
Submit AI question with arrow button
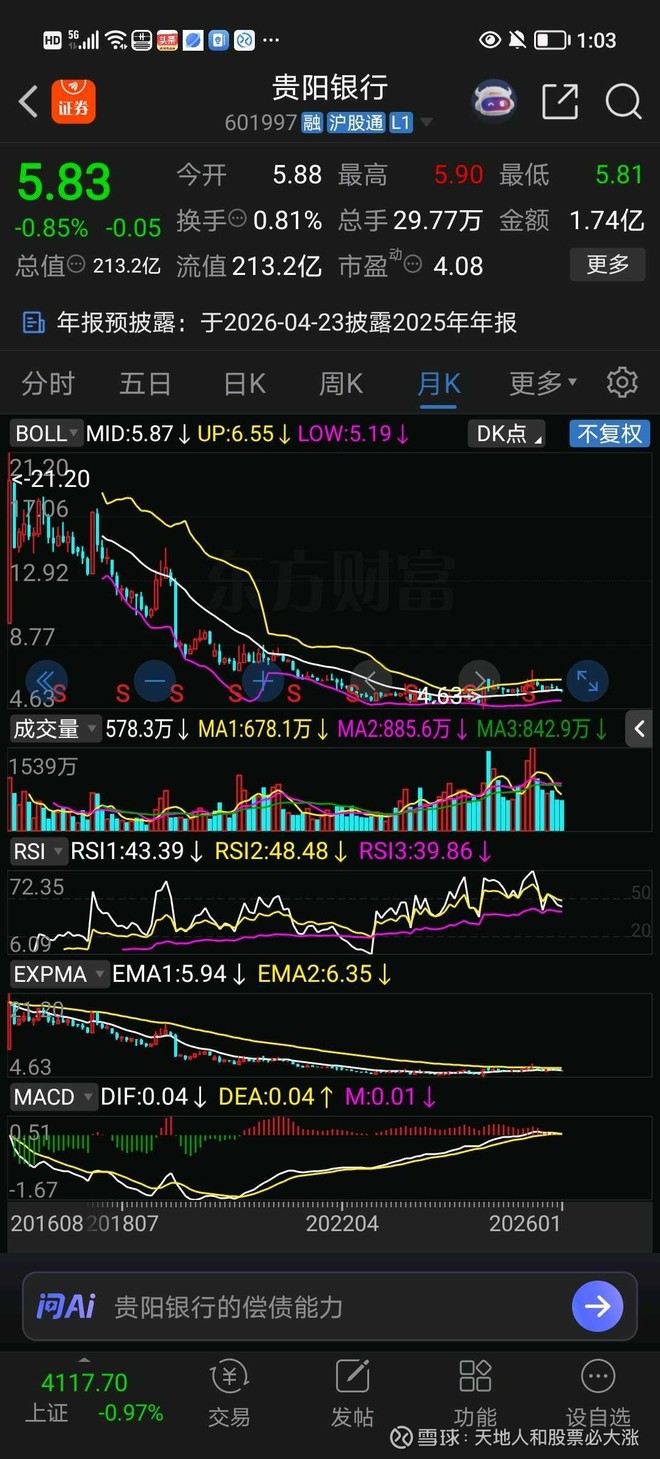click(598, 1306)
